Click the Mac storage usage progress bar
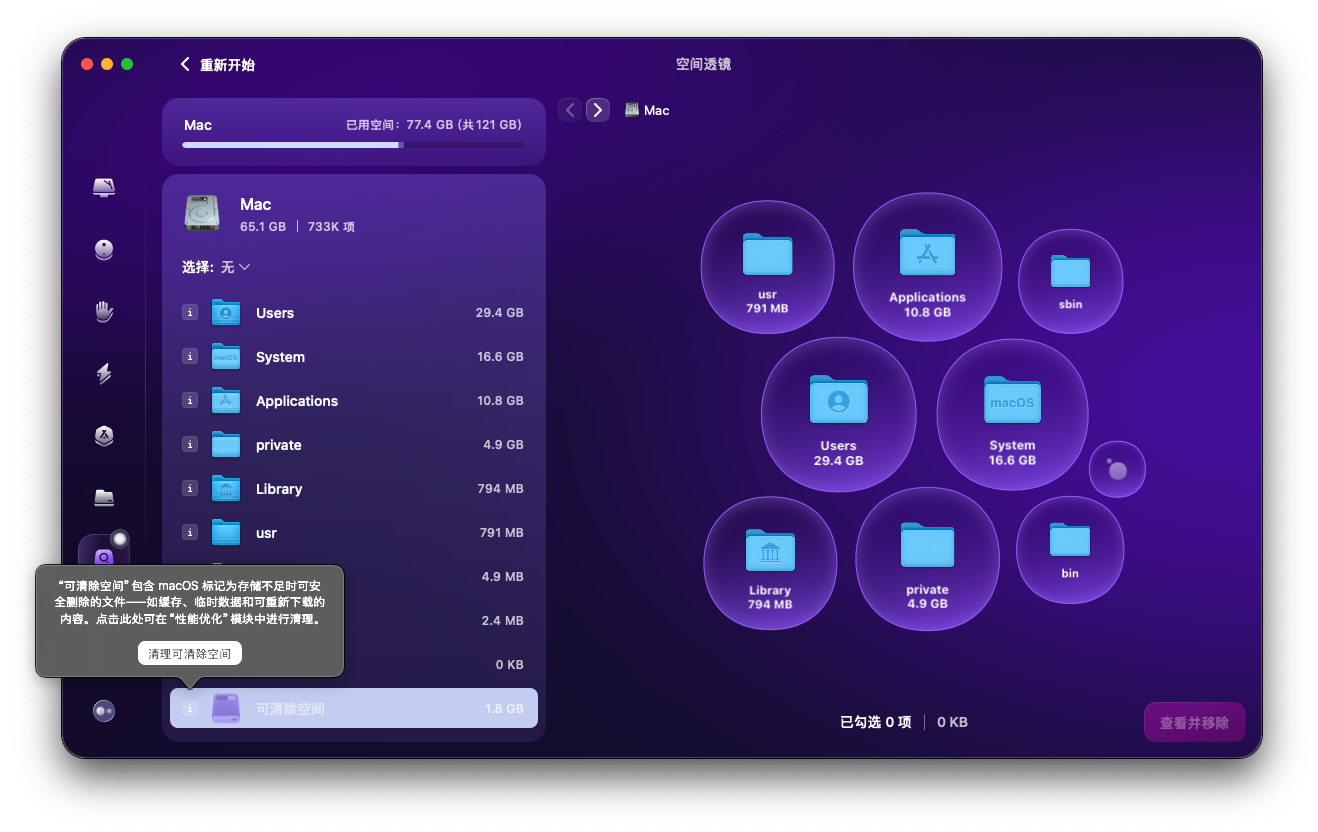This screenshot has width=1318, height=832. pos(353,145)
